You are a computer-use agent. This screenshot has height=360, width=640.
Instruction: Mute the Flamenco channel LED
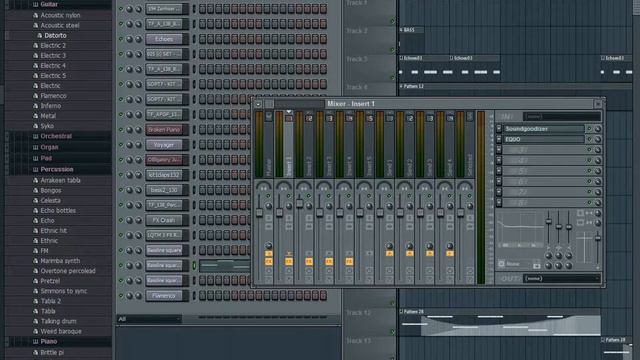pyautogui.click(x=121, y=296)
